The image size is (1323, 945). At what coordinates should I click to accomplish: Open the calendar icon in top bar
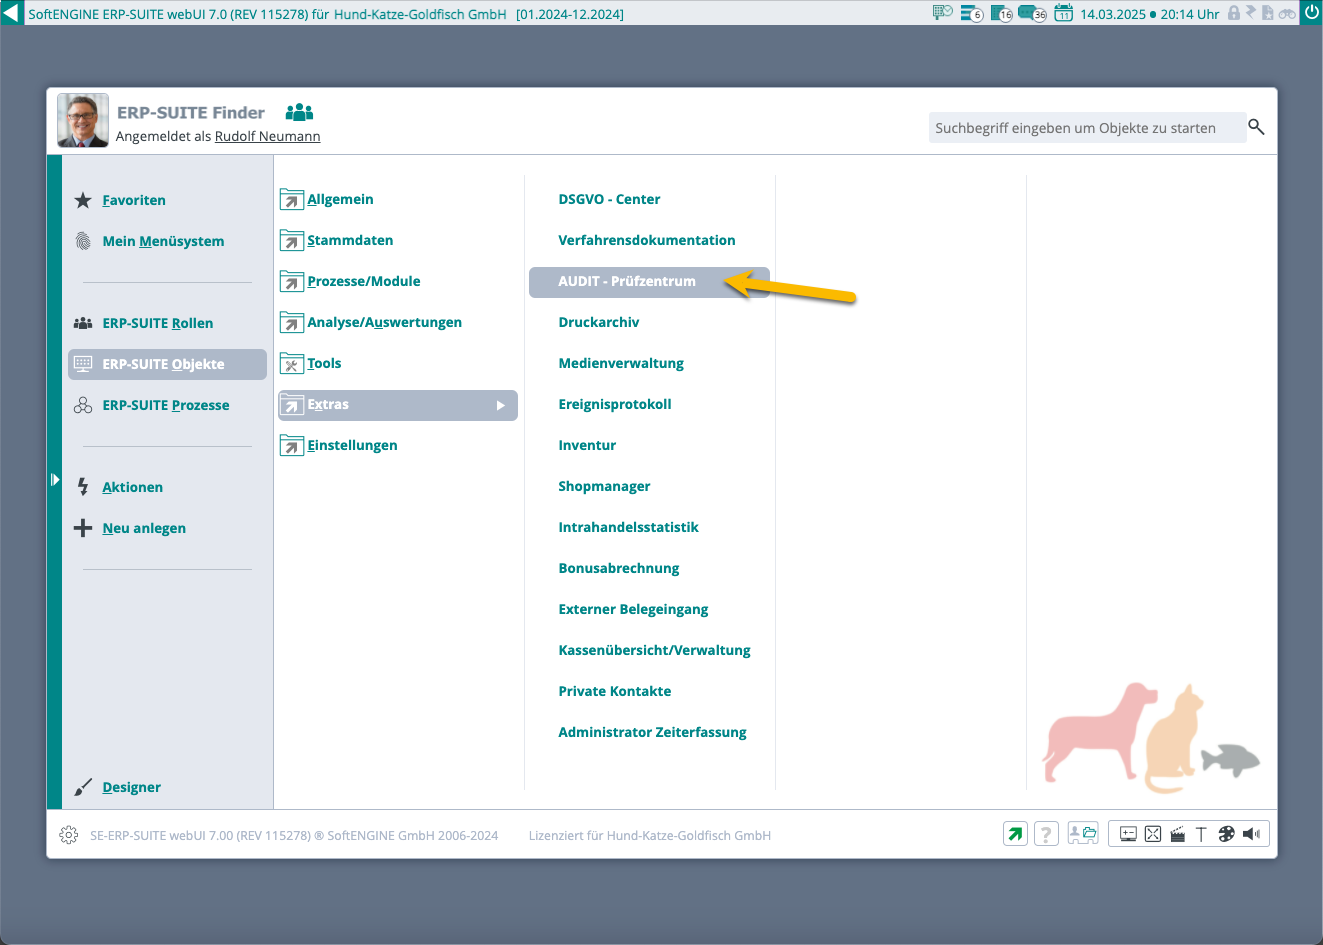1064,14
